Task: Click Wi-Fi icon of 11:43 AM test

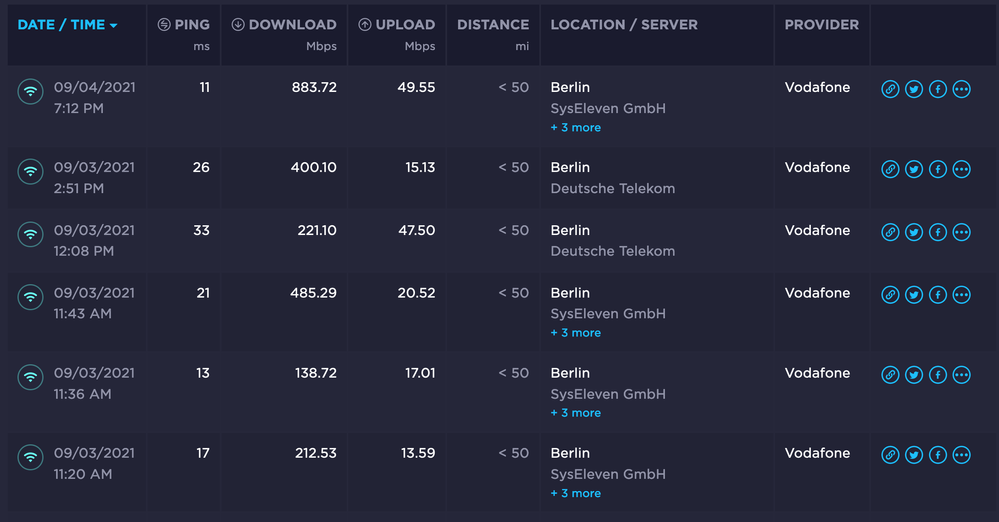Action: click(x=31, y=297)
